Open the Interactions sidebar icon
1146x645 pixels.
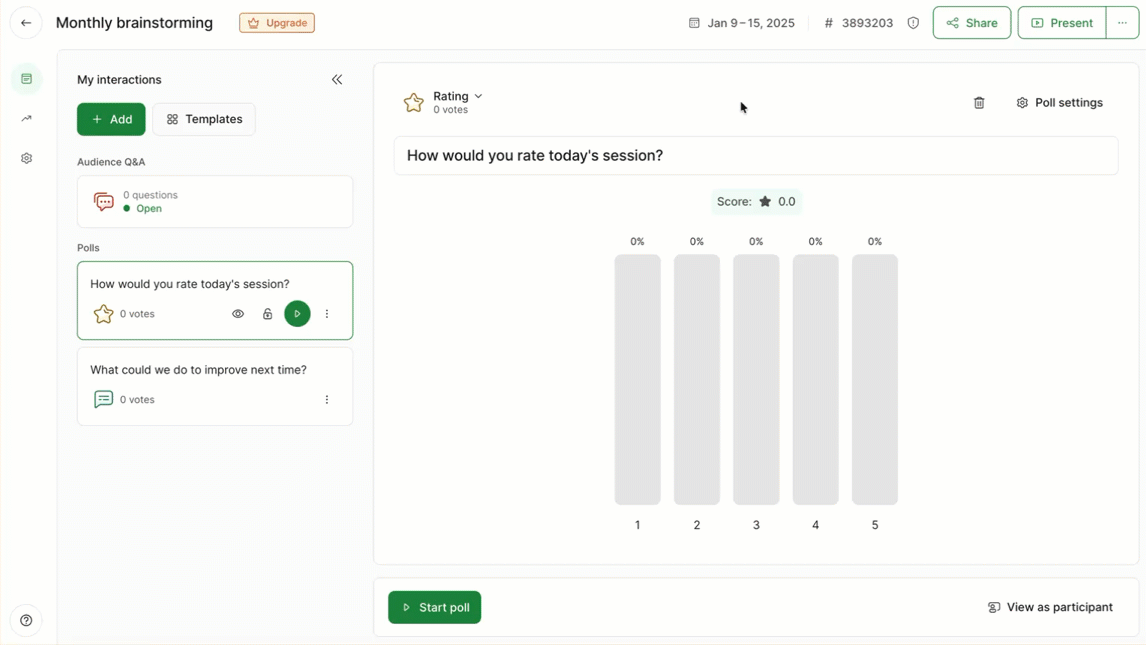pyautogui.click(x=27, y=79)
